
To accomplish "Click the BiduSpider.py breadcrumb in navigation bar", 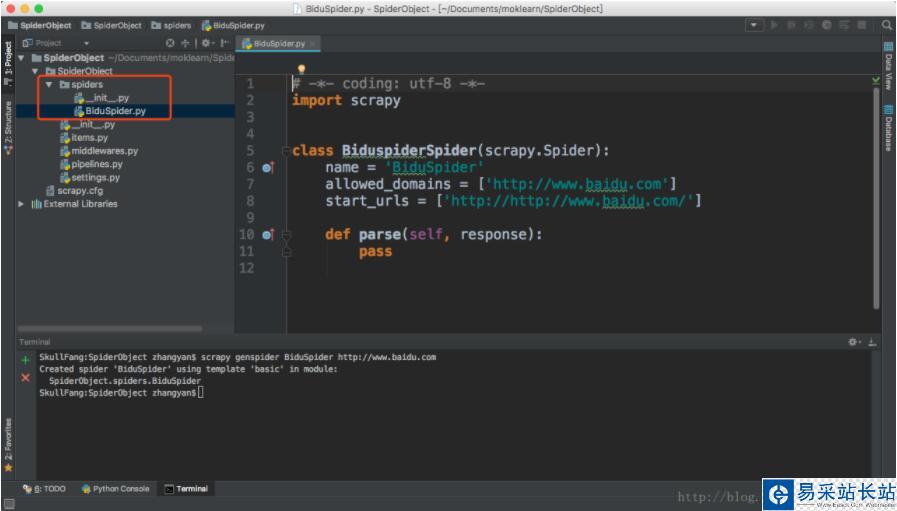I will (x=233, y=25).
